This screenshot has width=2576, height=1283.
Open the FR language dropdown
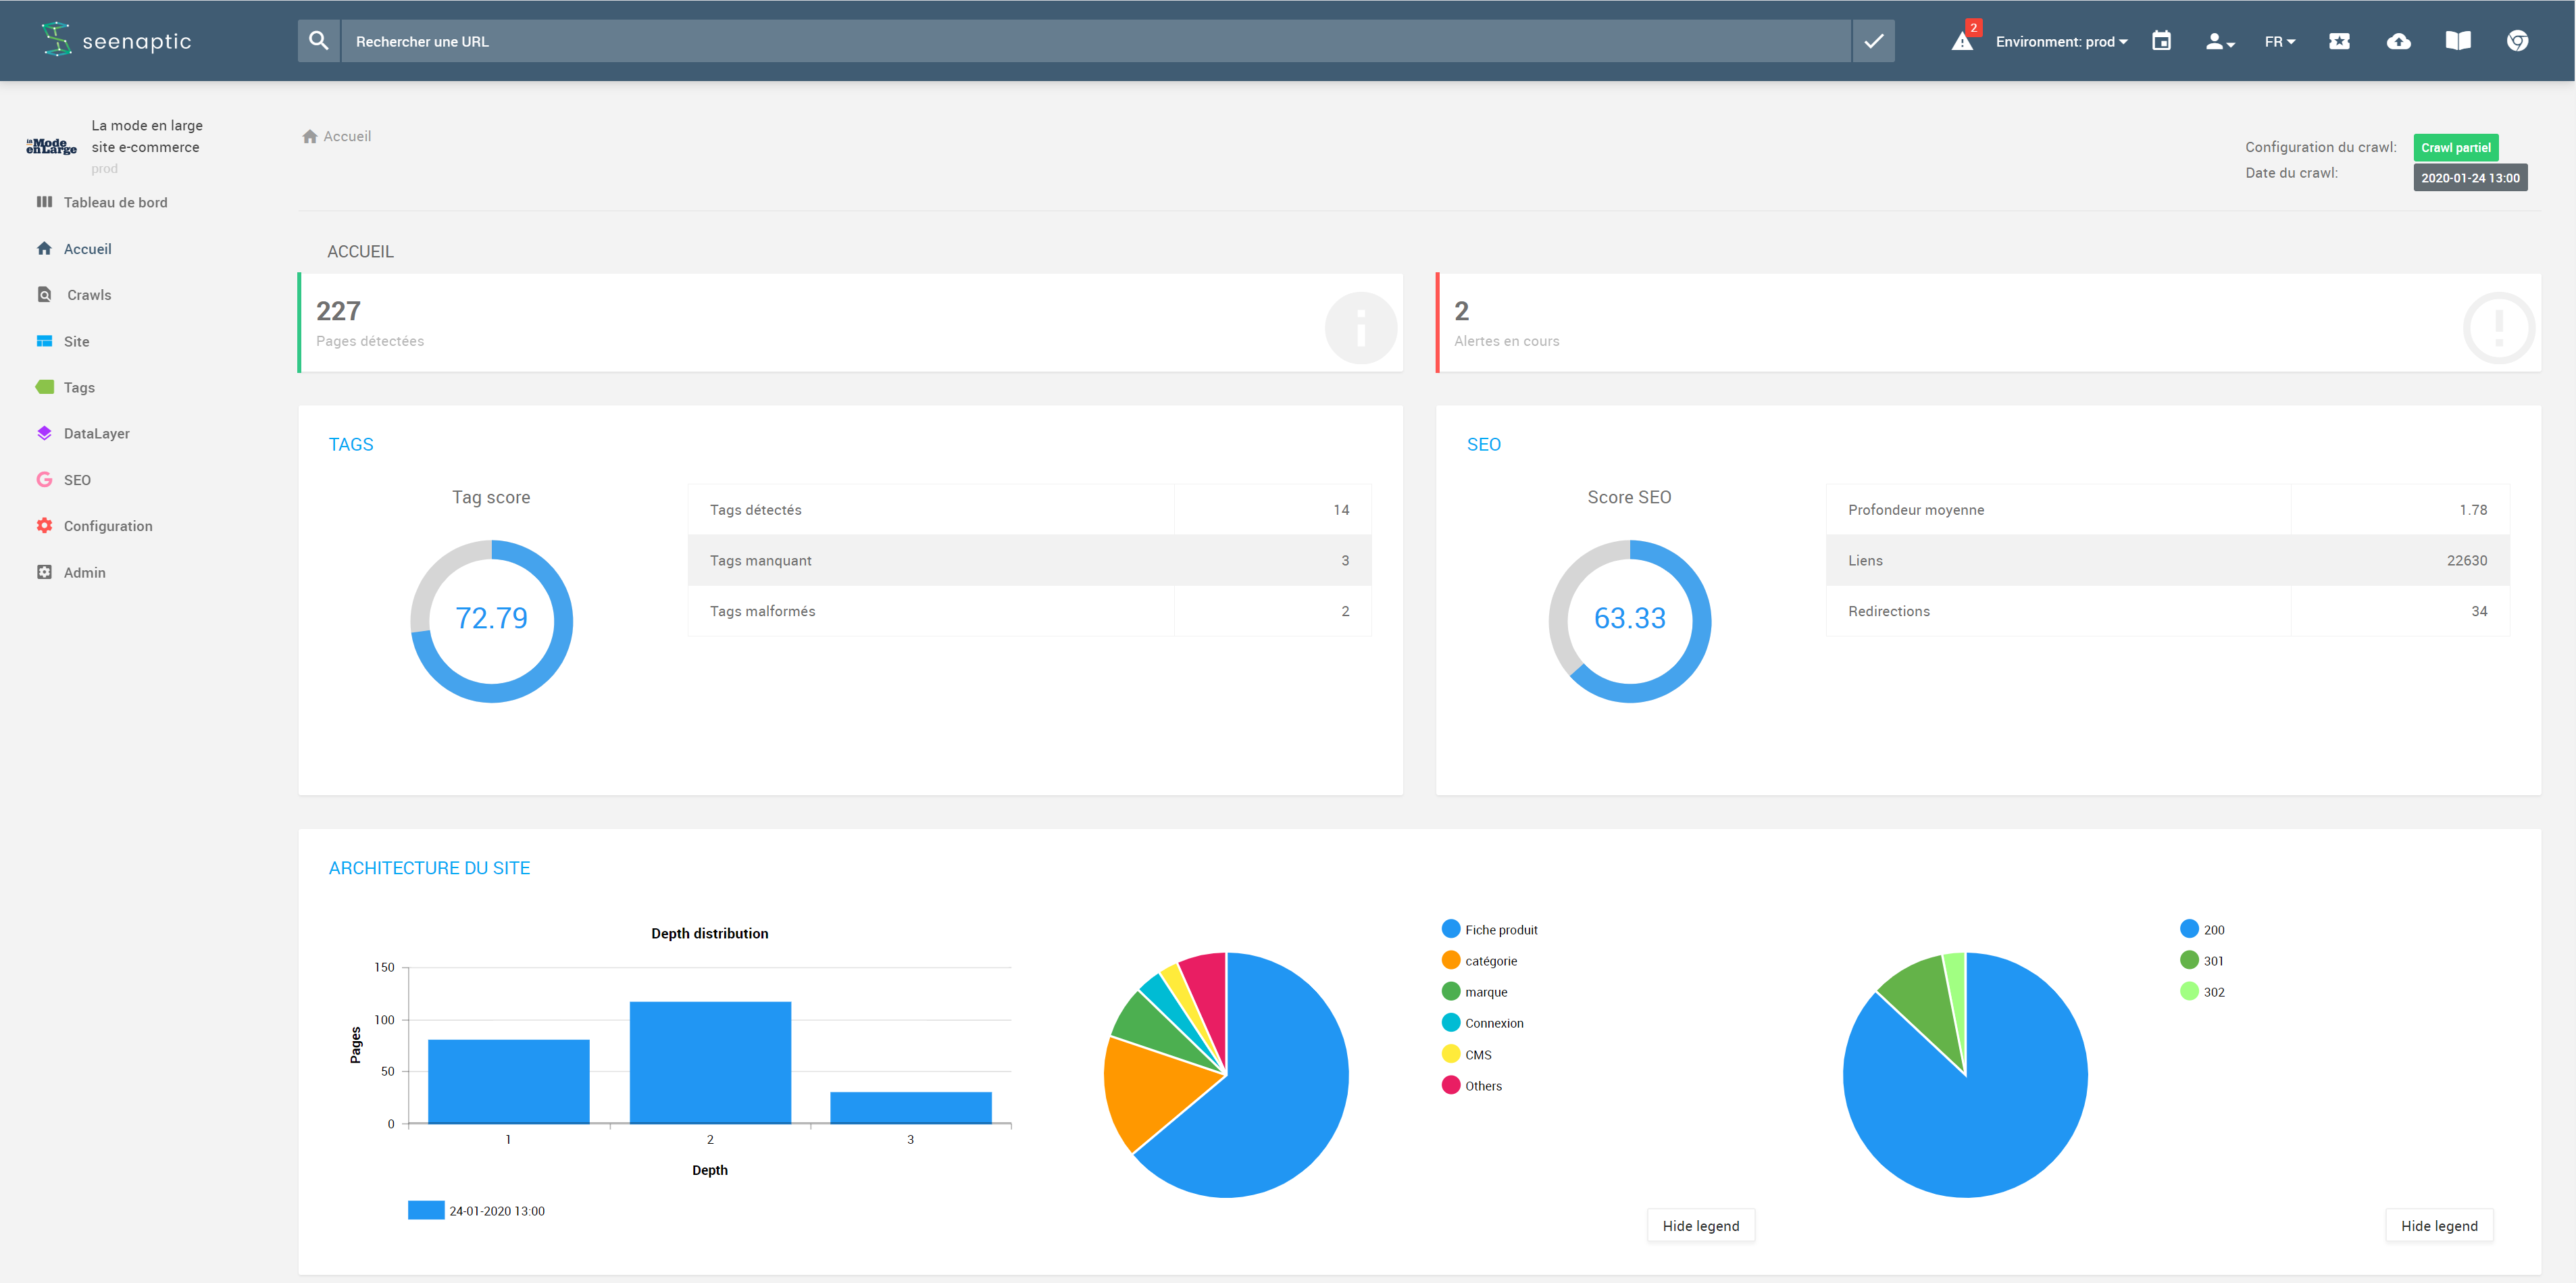2279,41
